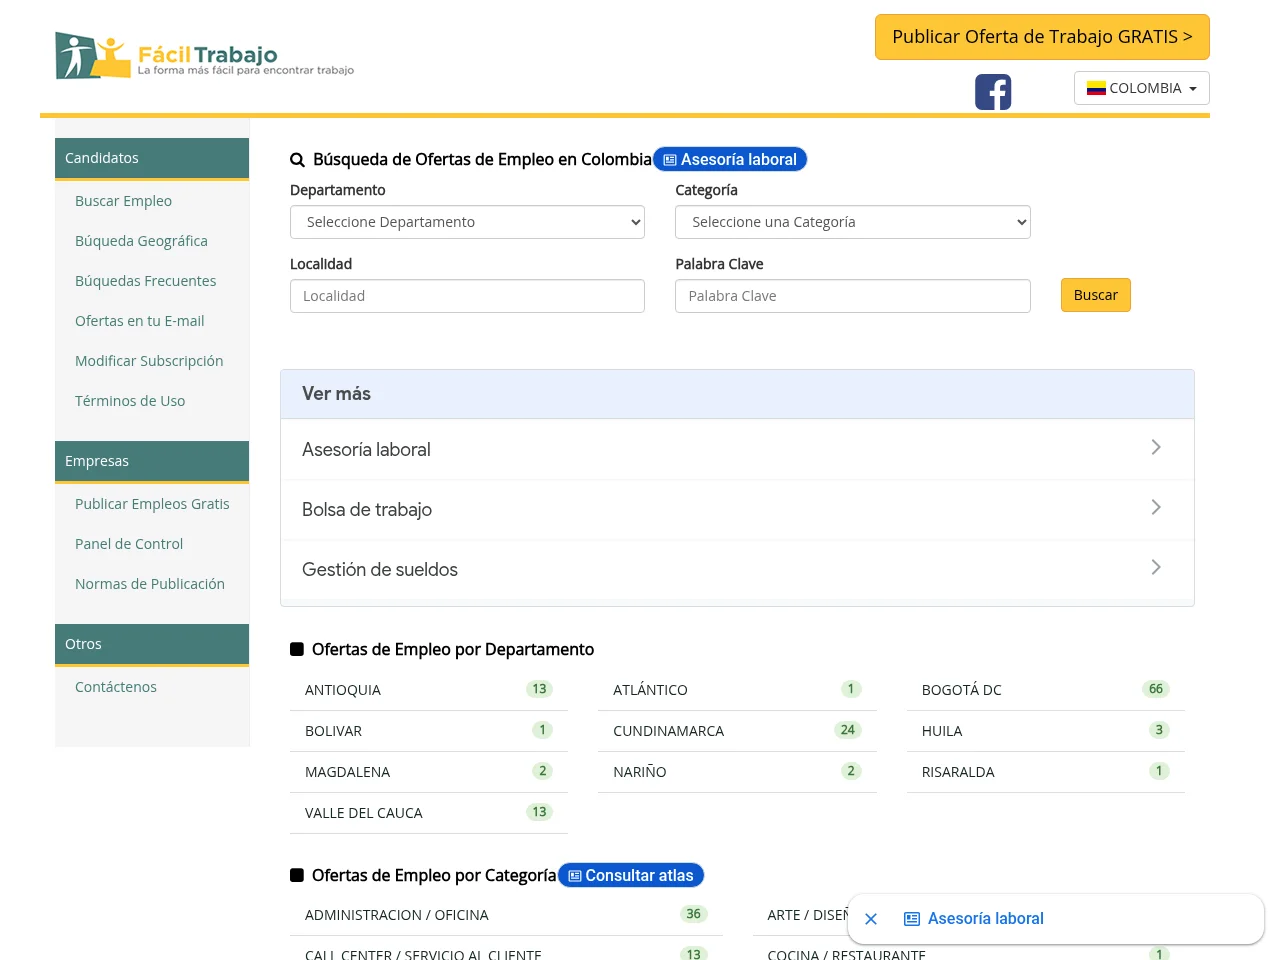Select the VALLE DEL CAUCA department row
1280x960 pixels.
(429, 813)
